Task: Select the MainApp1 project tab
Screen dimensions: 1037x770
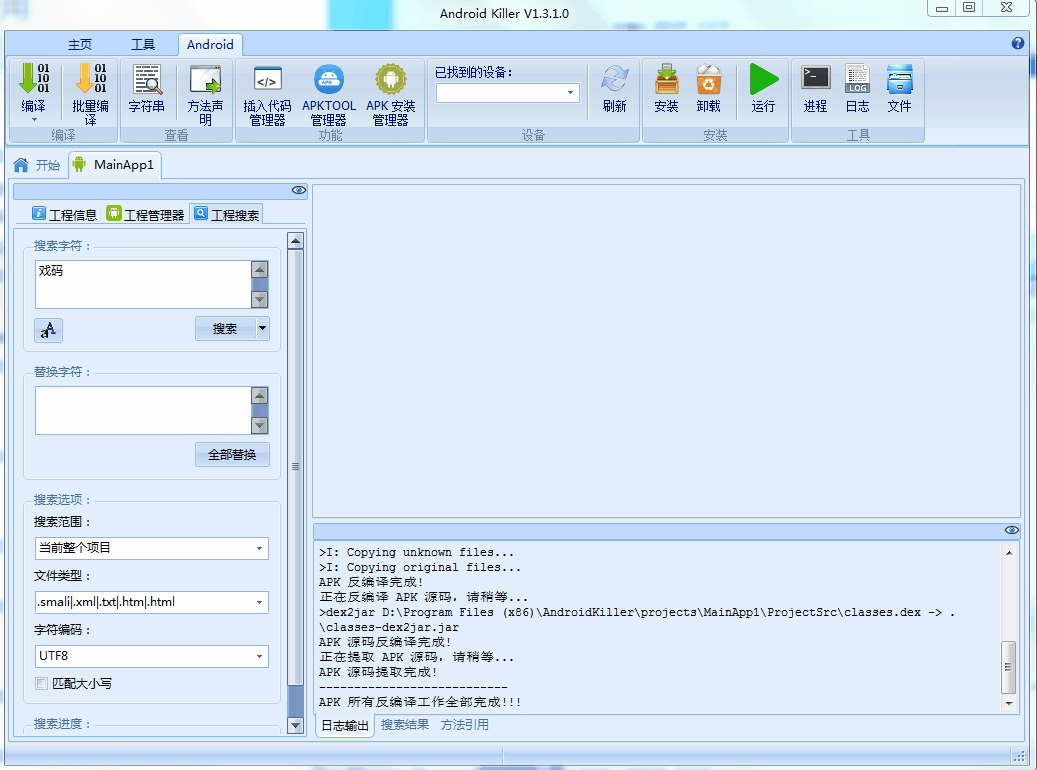Action: tap(114, 165)
